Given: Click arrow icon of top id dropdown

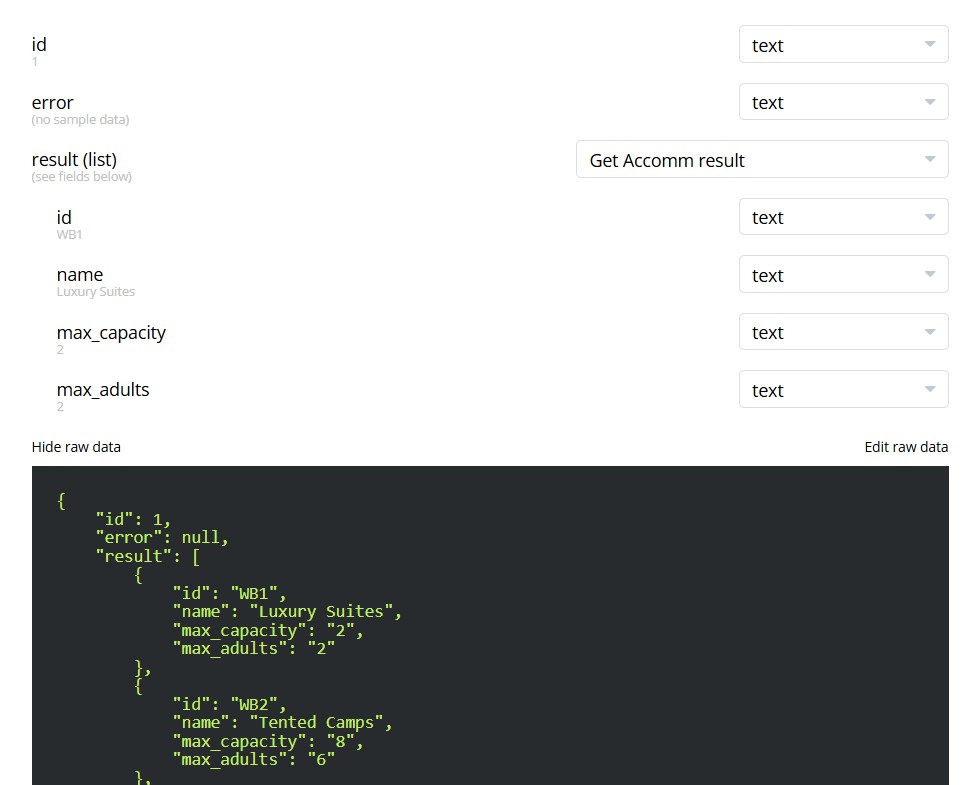Looking at the screenshot, I should [x=930, y=44].
